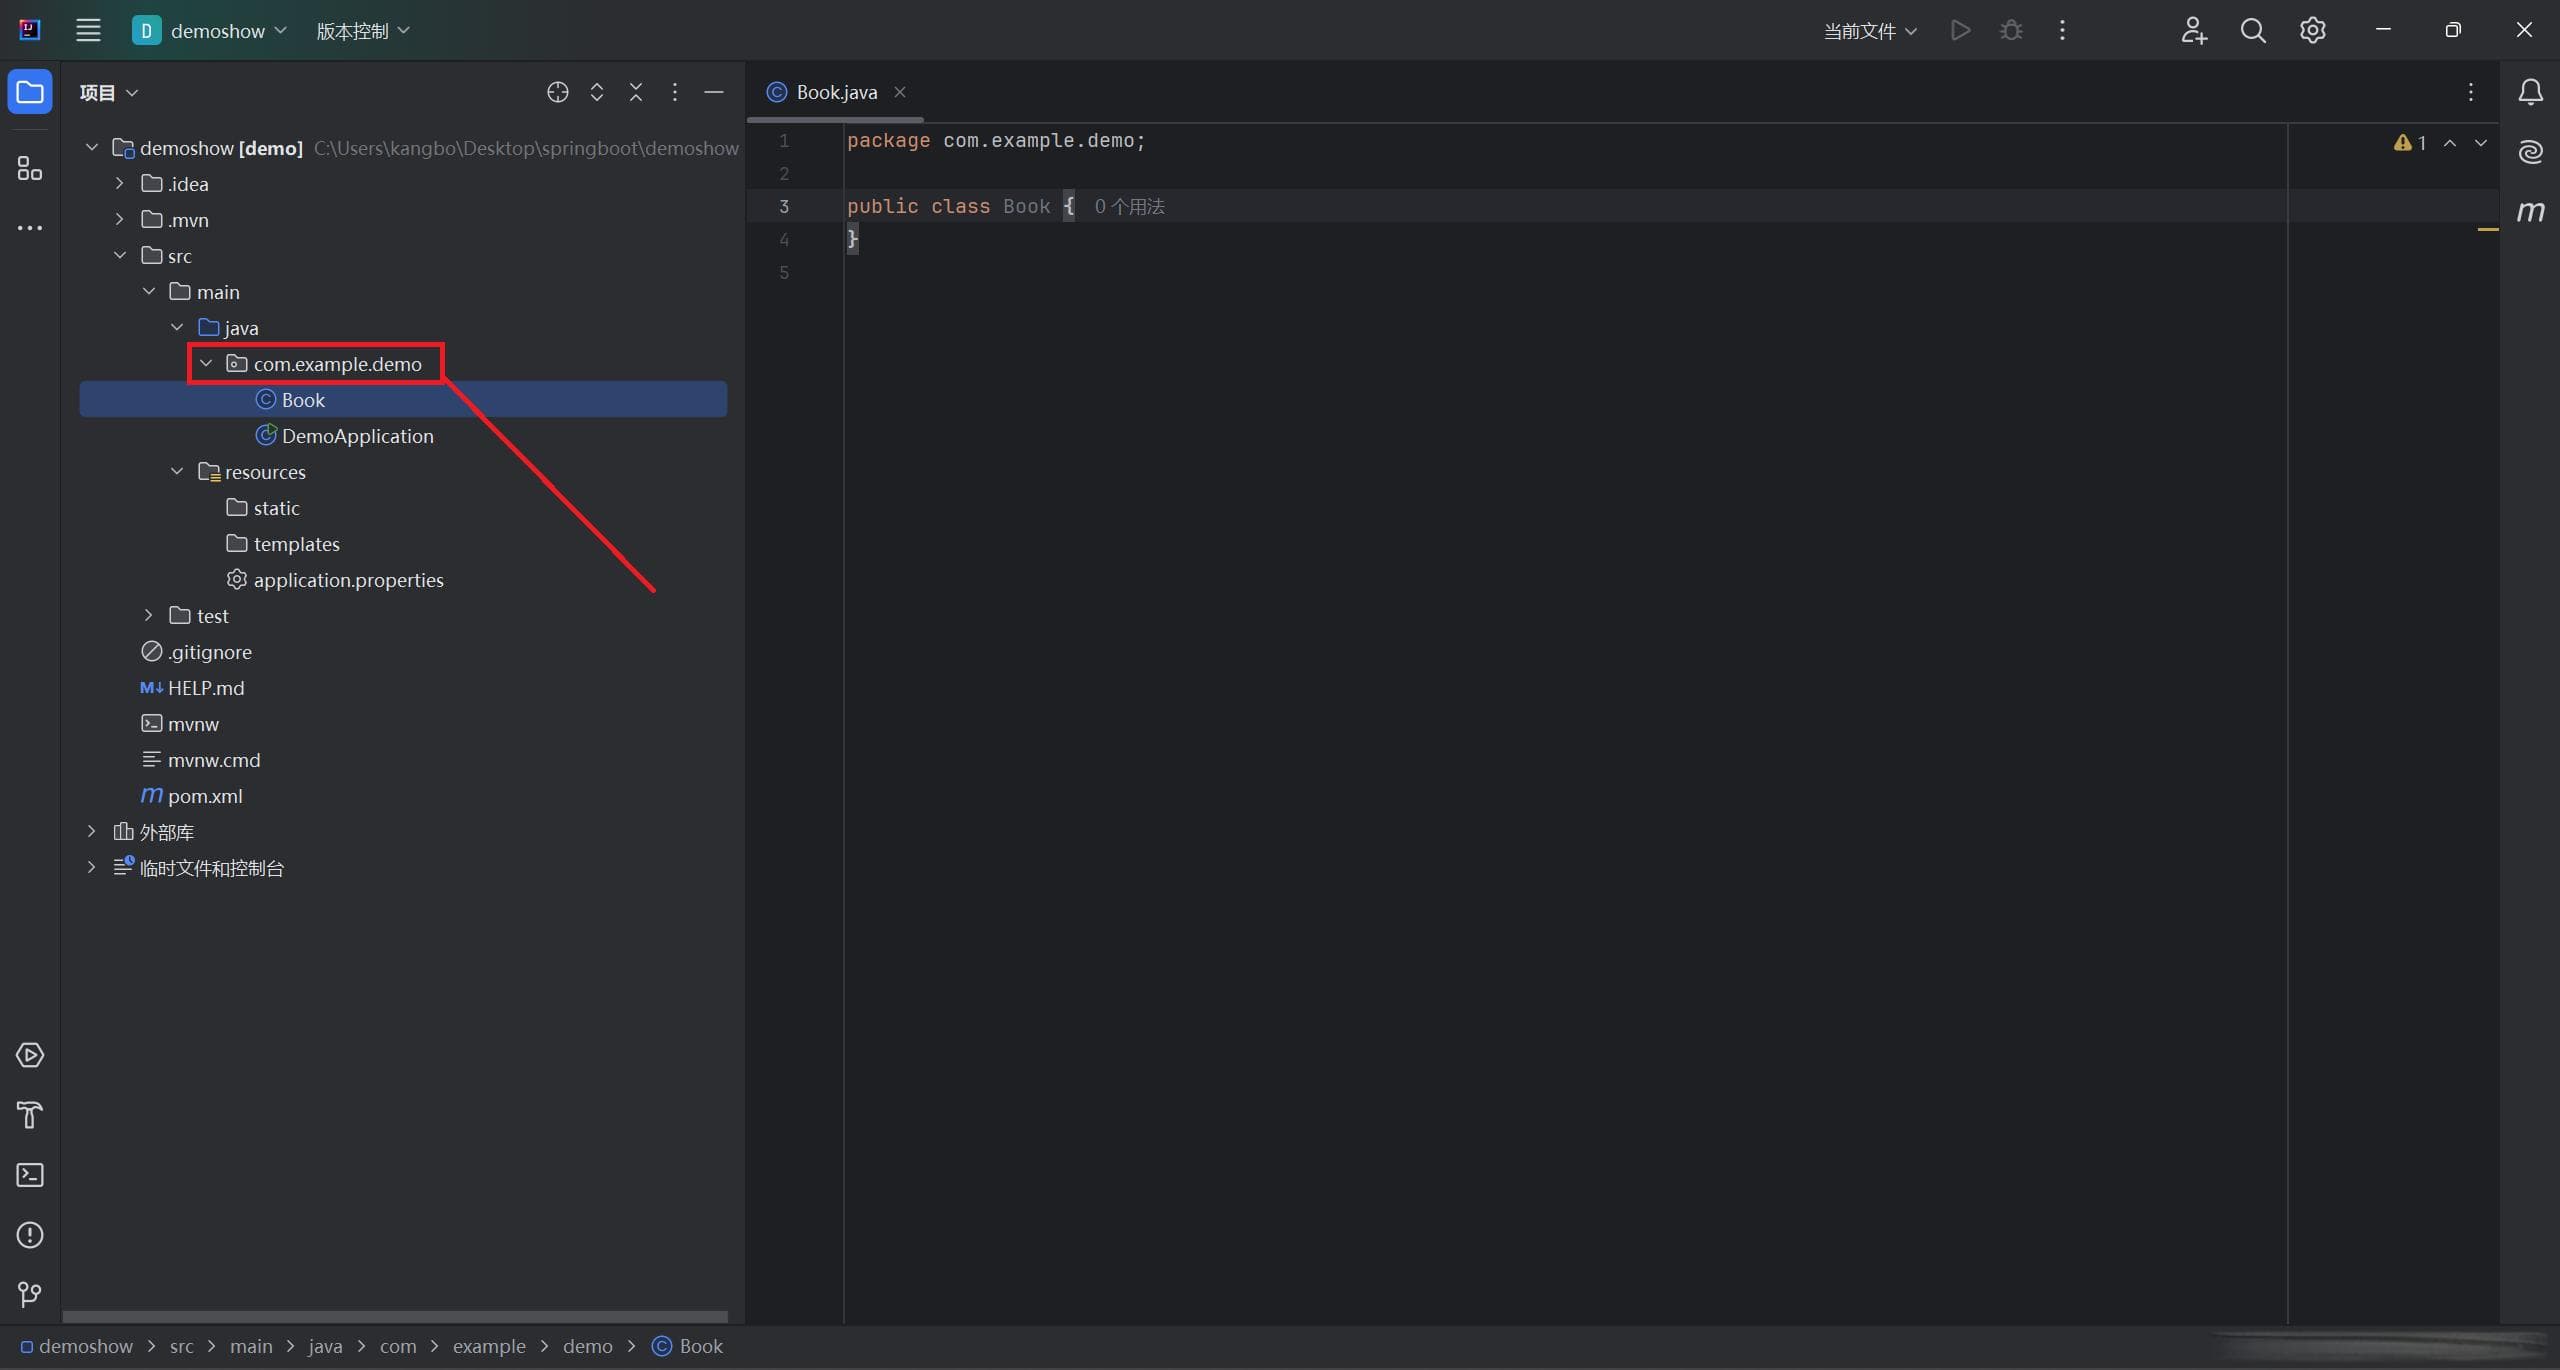Open the demoshow project dropdown
The width and height of the screenshot is (2560, 1370).
210,30
